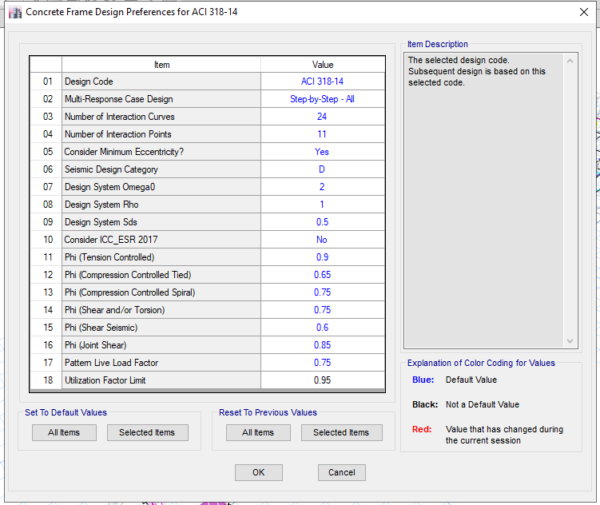Select the Design Code item row
600x505 pixels.
coord(161,81)
